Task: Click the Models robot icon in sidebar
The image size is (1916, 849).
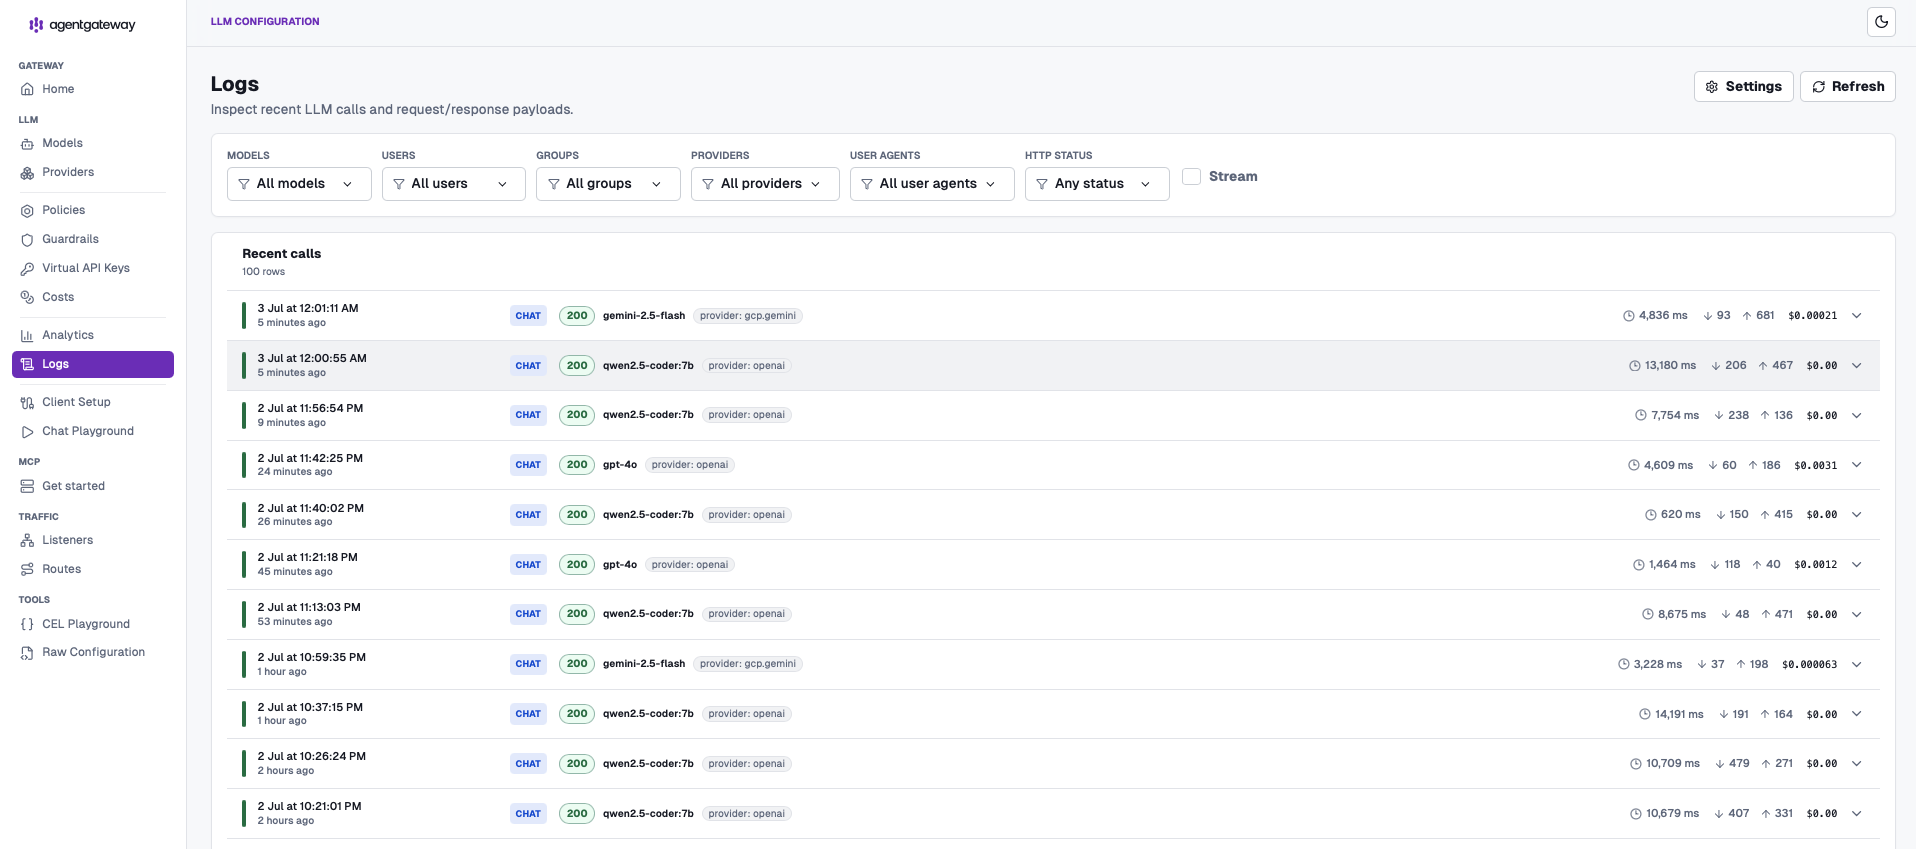Action: 27,143
